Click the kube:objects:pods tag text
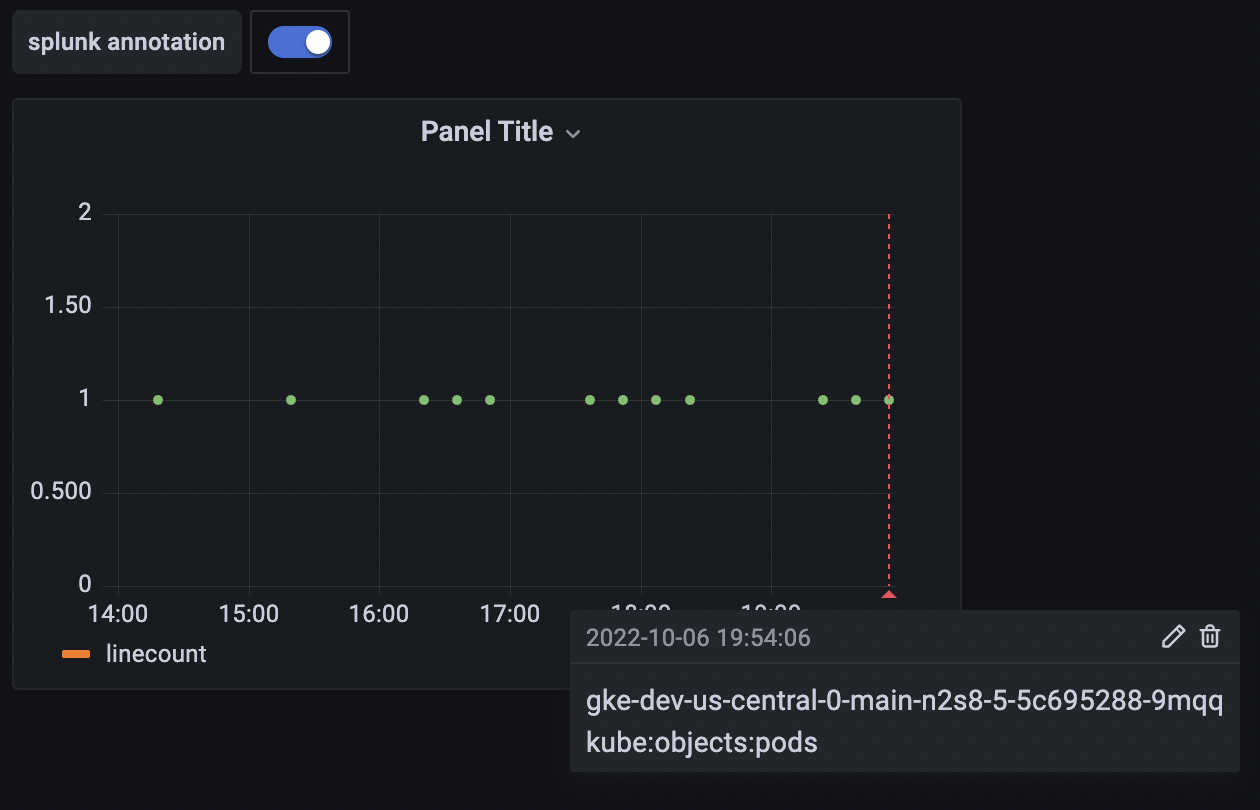This screenshot has height=810, width=1260. click(702, 743)
